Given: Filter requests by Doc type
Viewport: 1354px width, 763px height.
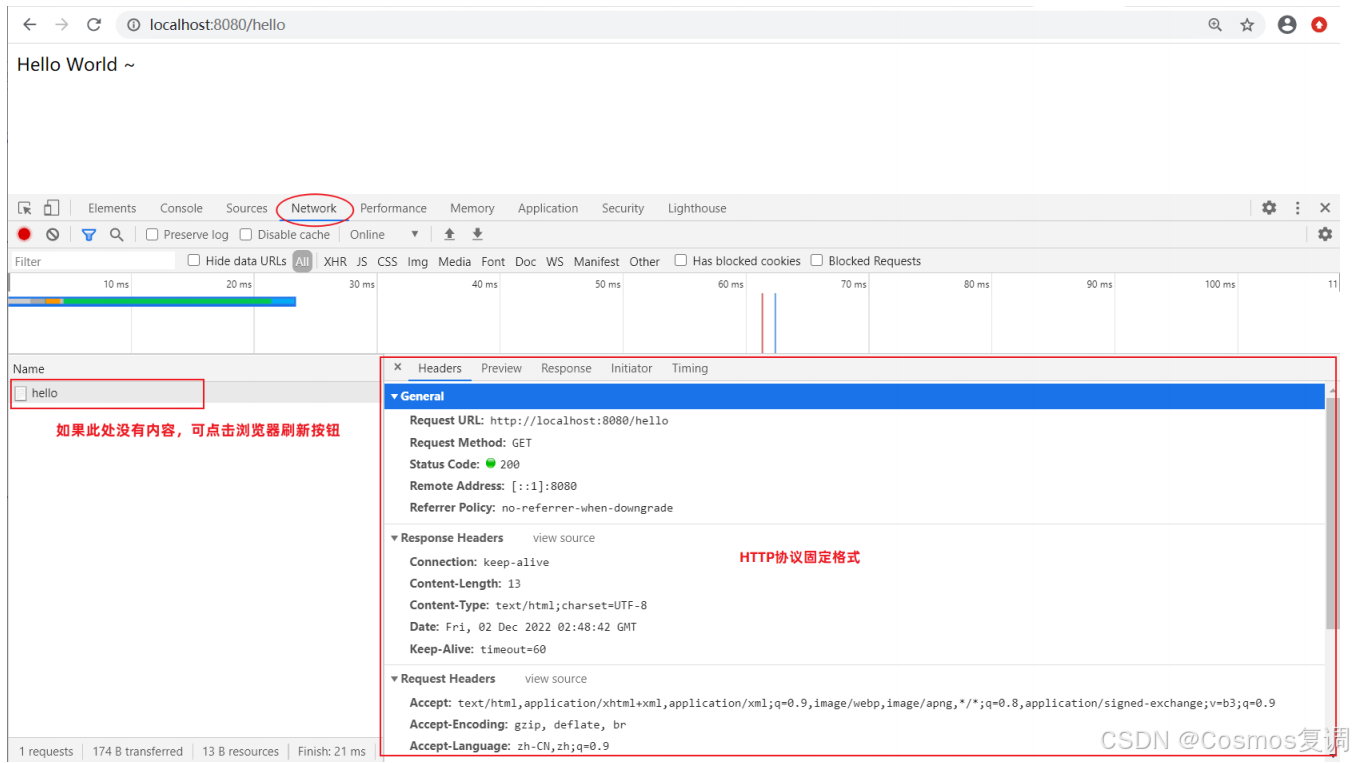Looking at the screenshot, I should click(525, 261).
